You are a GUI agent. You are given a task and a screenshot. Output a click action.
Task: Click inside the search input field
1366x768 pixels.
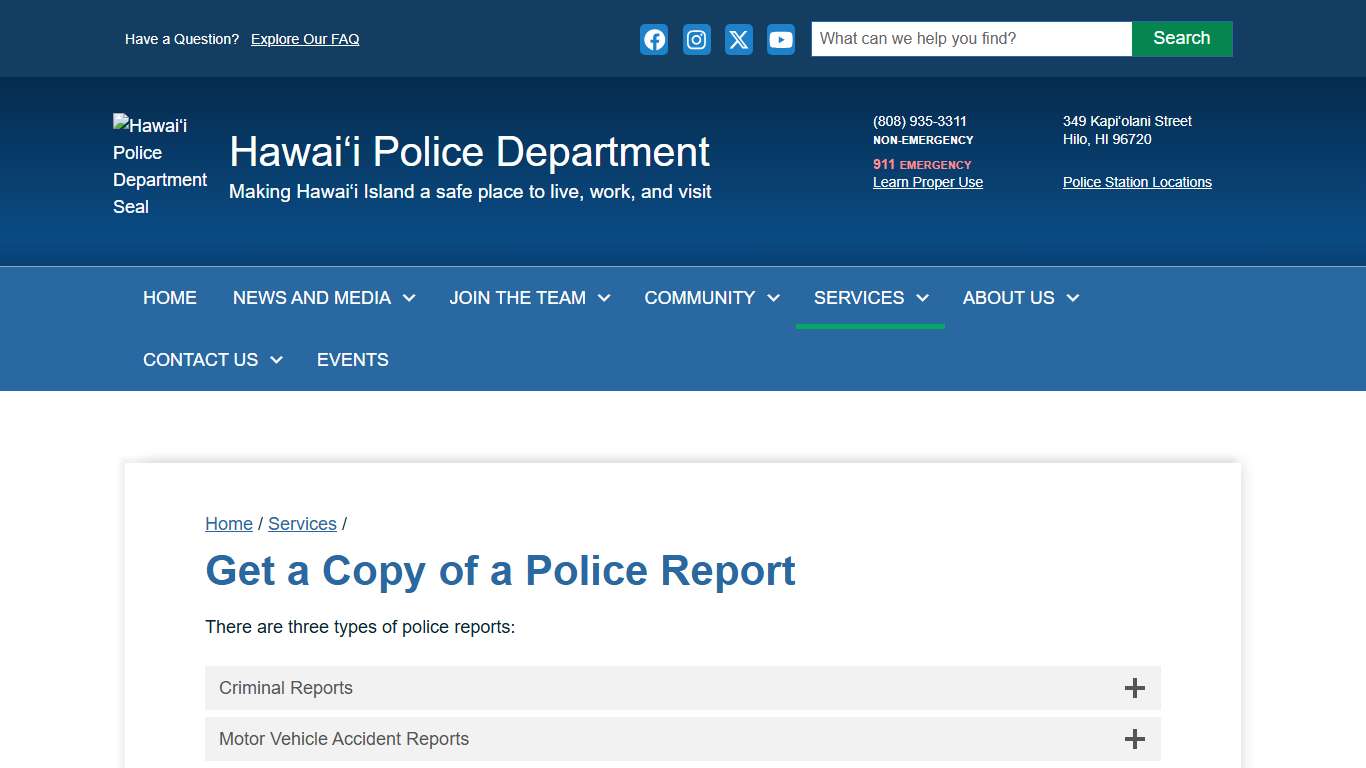(970, 38)
